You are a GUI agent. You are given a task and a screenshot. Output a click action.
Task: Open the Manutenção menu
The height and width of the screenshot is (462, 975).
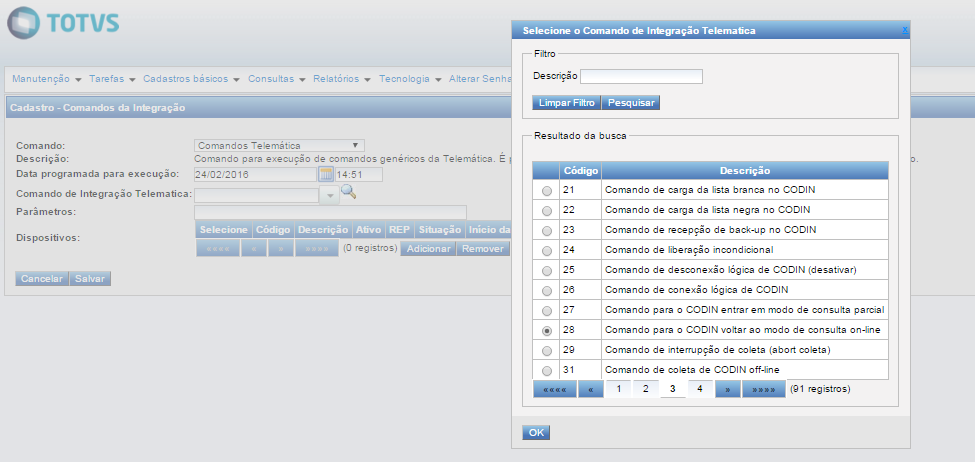tap(47, 79)
